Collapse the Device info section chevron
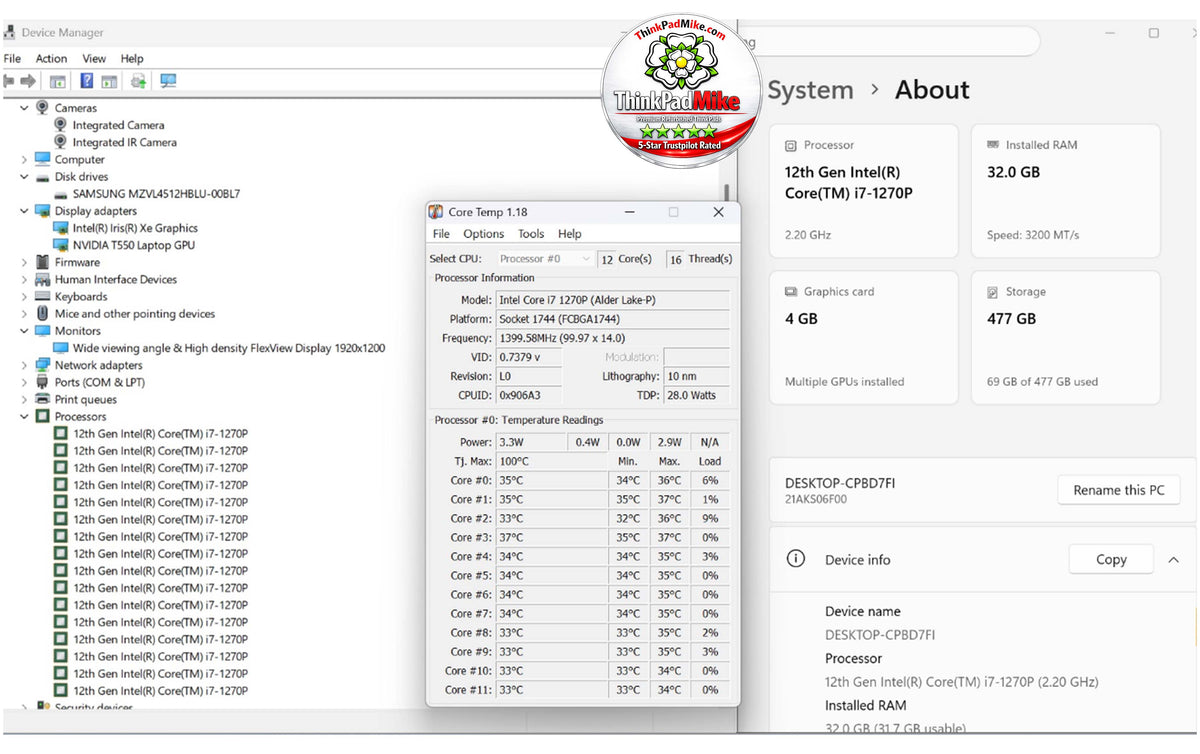The width and height of the screenshot is (1200, 754). [1173, 560]
